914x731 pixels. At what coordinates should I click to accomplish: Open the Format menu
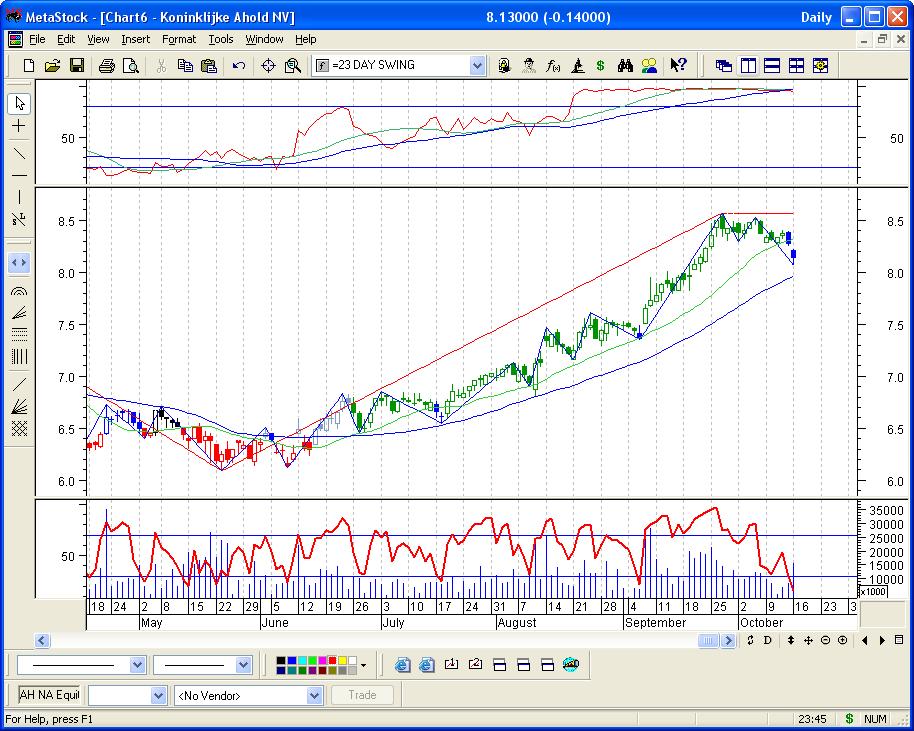pyautogui.click(x=179, y=39)
